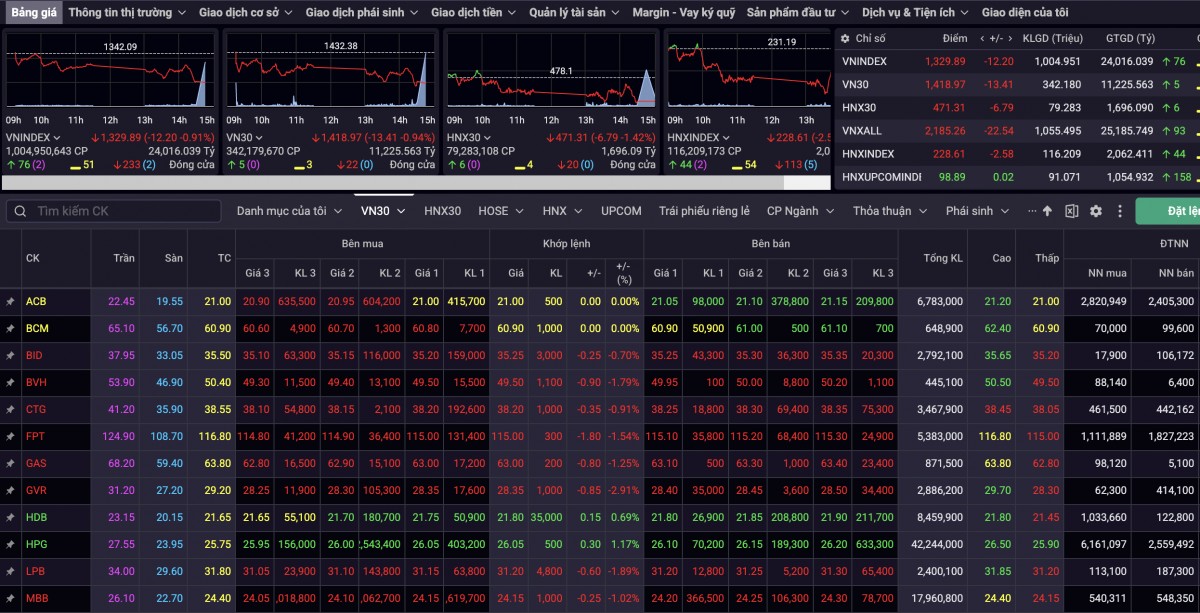Focus the Tìm kiếm CK search field
This screenshot has height=613, width=1200.
pos(120,211)
